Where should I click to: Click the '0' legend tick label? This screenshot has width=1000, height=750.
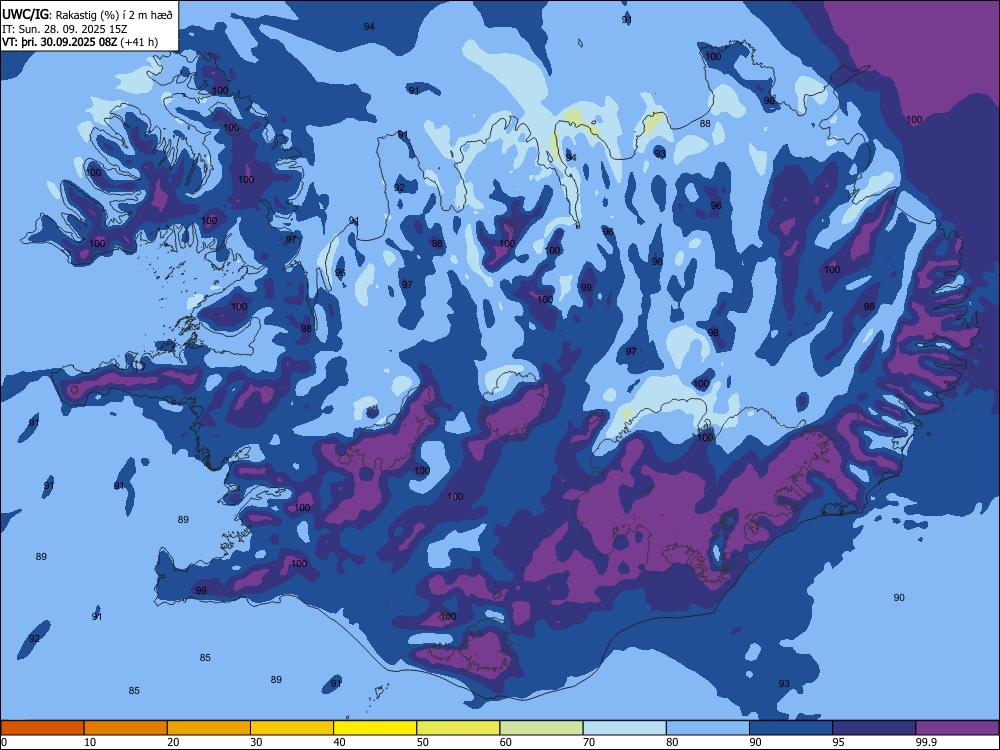coord(4,742)
